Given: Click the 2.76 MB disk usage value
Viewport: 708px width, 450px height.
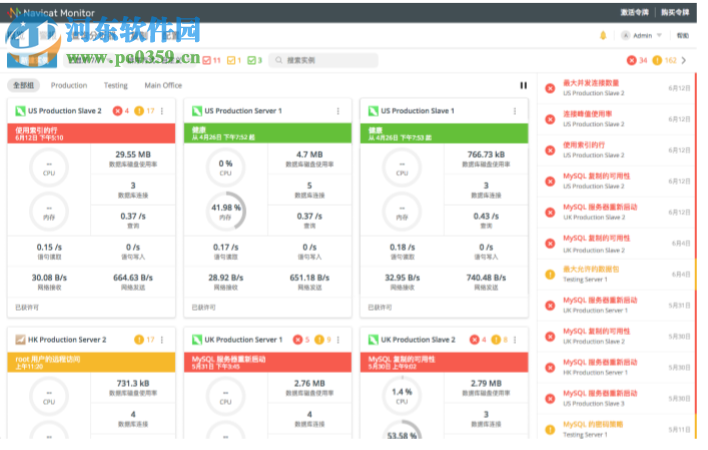Looking at the screenshot, I should coord(309,383).
